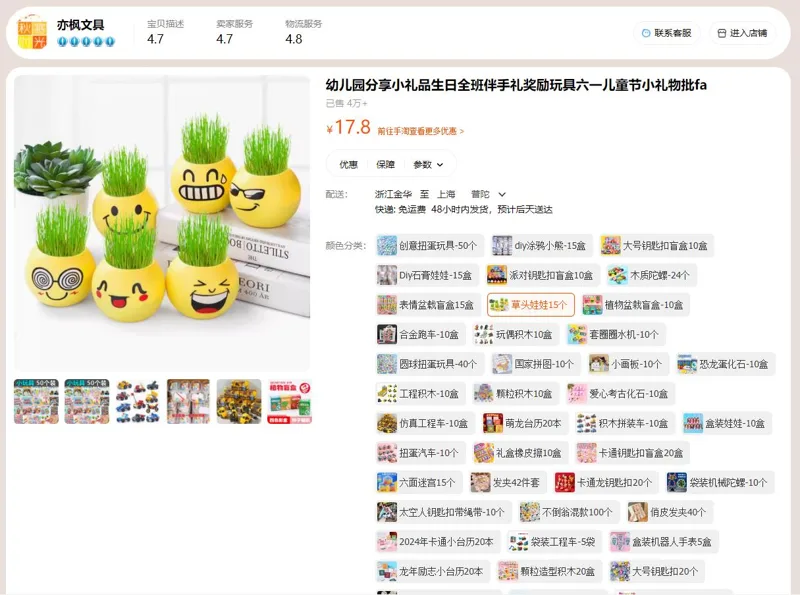
Task: Click the 不倒翁混款100个 variant image icon
Action: point(530,512)
